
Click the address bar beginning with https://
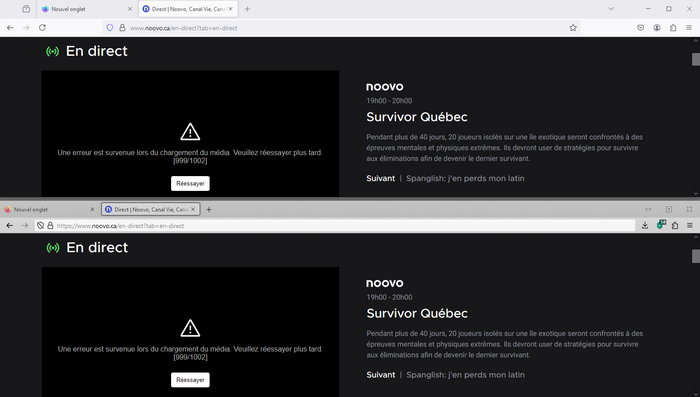click(335, 226)
